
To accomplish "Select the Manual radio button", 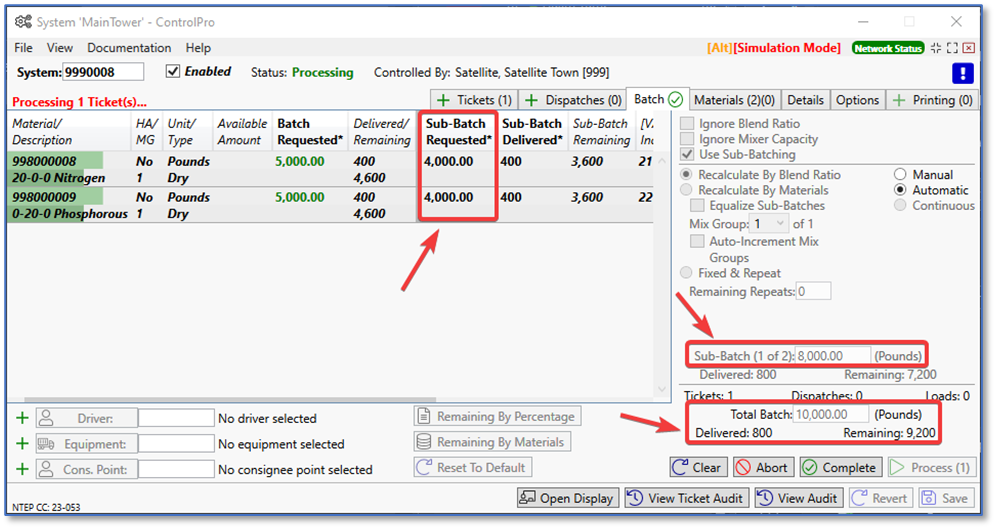I will click(x=900, y=175).
